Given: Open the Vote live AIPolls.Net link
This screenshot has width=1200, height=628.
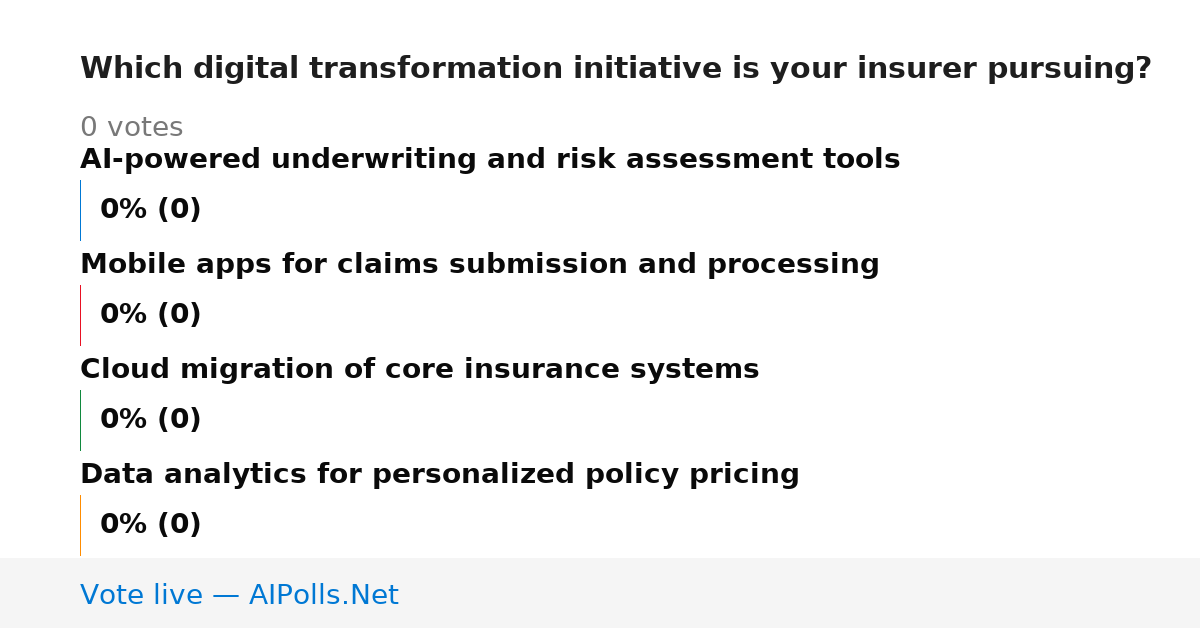Looking at the screenshot, I should point(239,596).
